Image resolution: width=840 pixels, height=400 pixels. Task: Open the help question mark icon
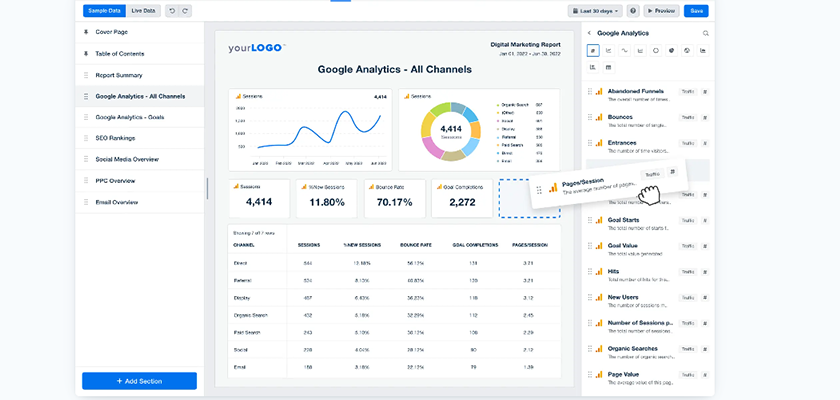tap(633, 11)
